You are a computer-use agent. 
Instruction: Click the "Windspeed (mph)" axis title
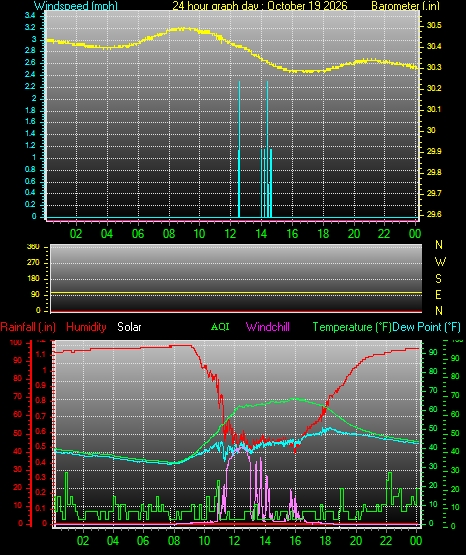(76, 6)
